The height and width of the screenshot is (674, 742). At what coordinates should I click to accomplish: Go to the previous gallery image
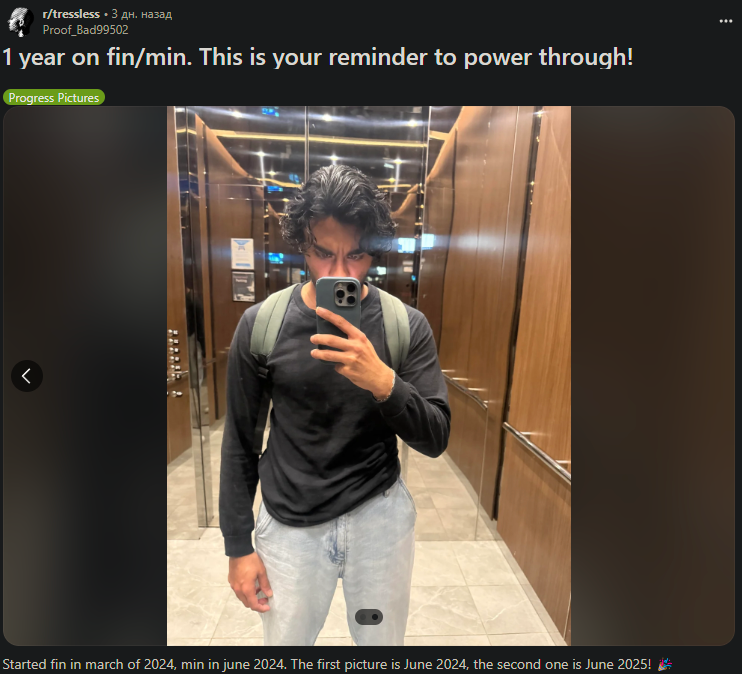click(x=27, y=376)
